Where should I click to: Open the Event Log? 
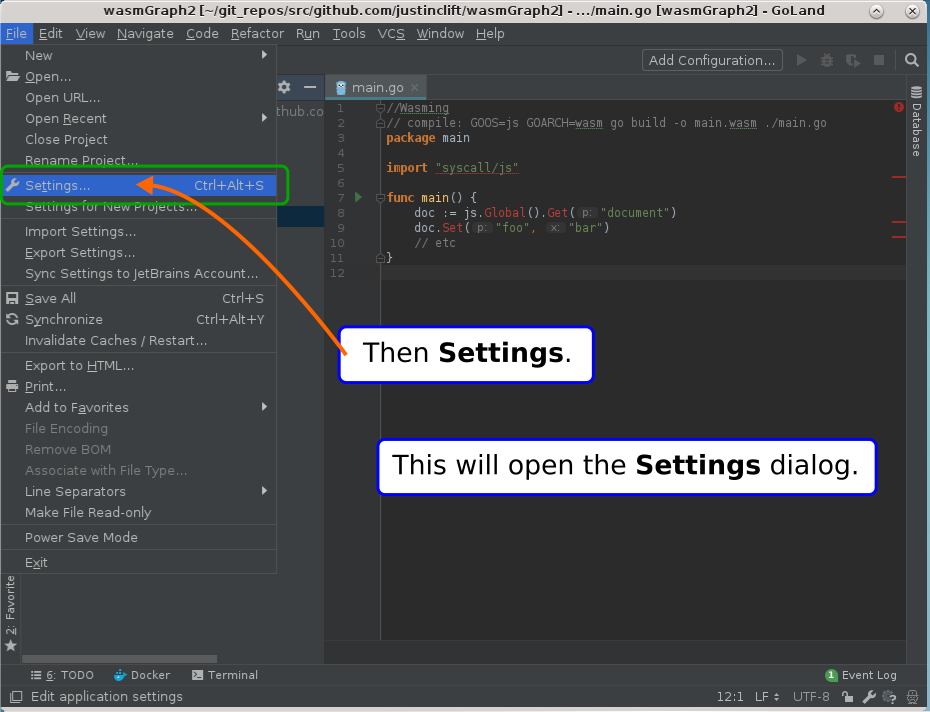point(861,675)
